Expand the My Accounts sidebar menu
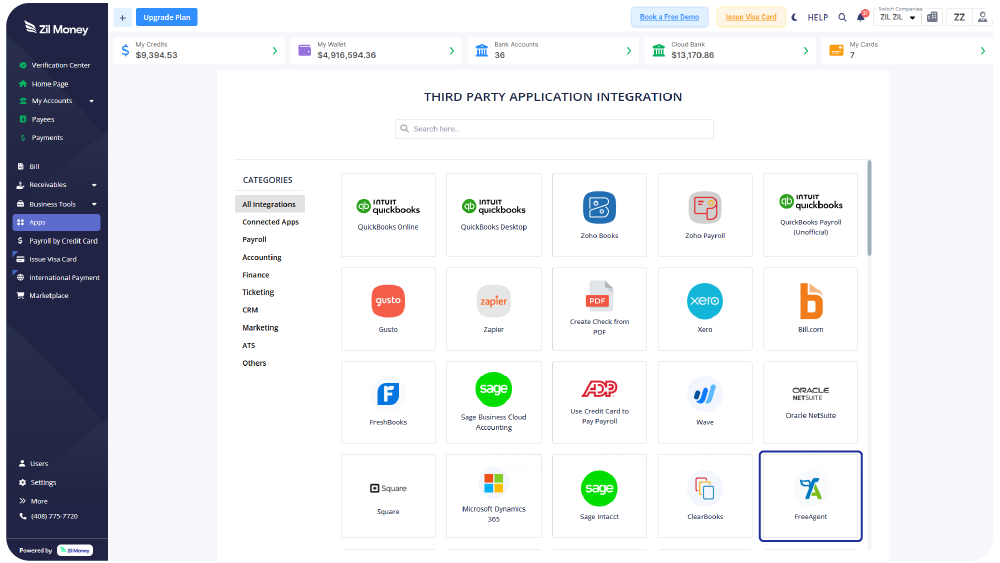The image size is (1000, 563). [91, 101]
